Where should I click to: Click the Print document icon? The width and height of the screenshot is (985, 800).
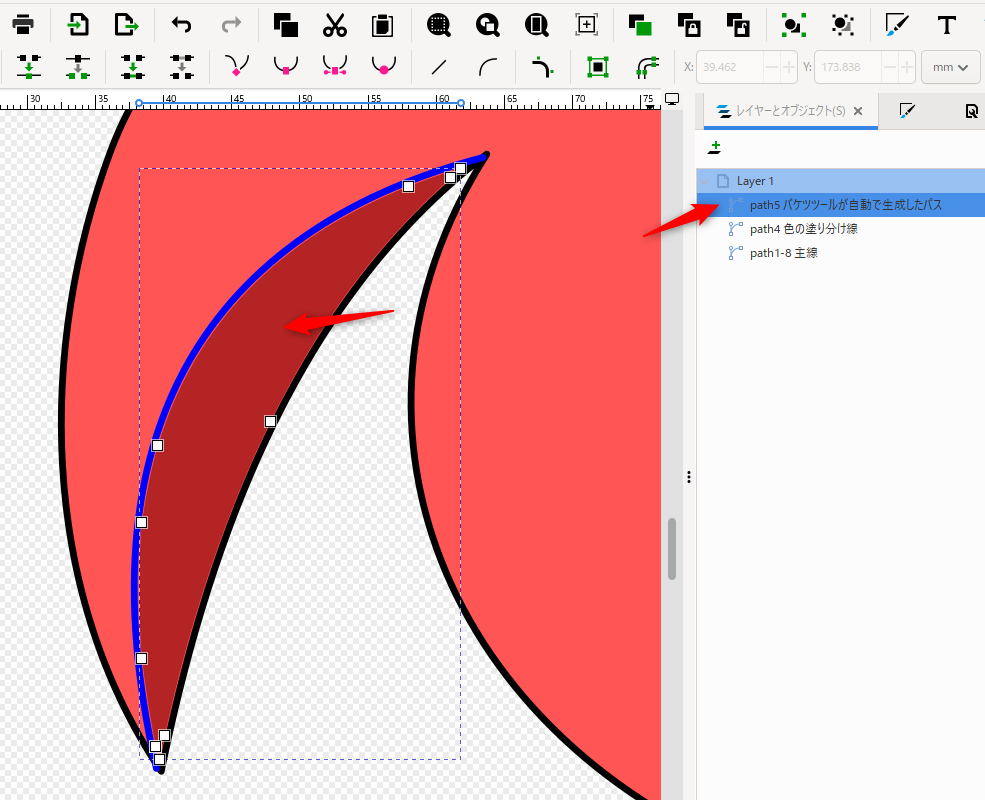[23, 24]
